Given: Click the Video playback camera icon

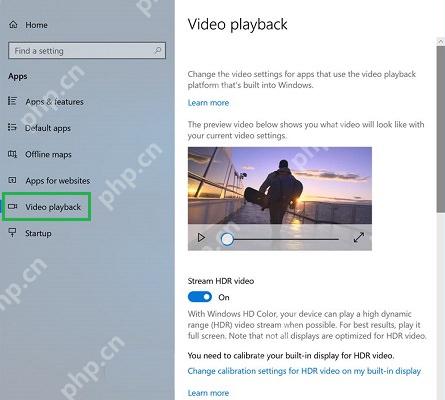Looking at the screenshot, I should coord(12,207).
